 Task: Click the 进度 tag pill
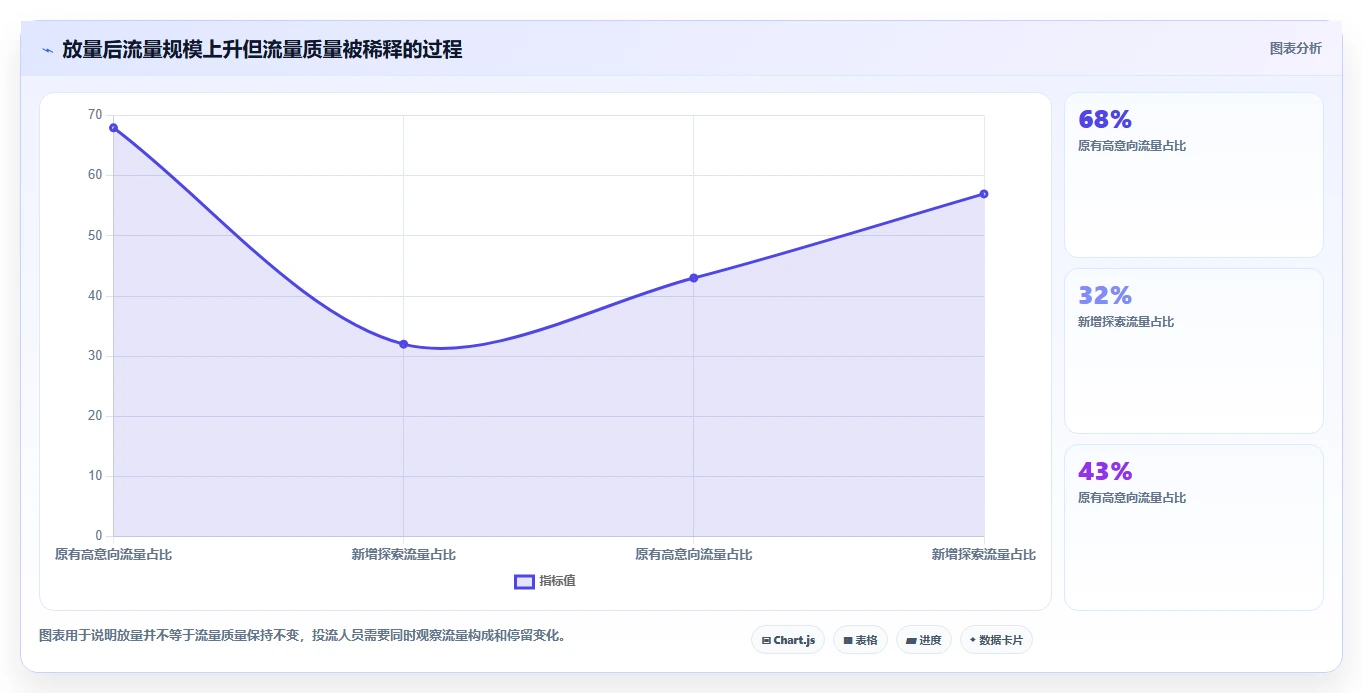click(924, 640)
